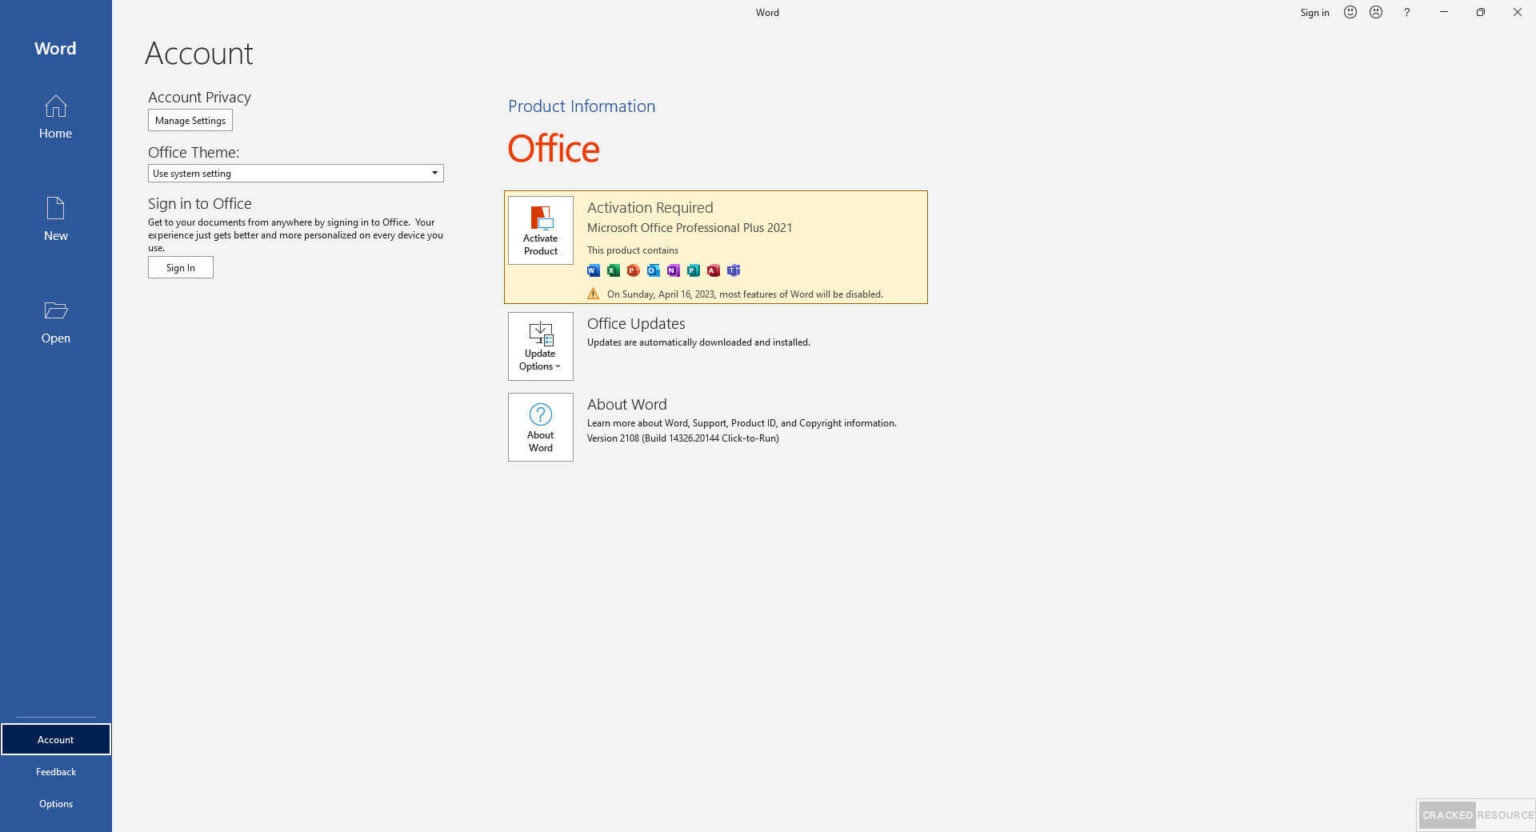Click Sign in at the top right
This screenshot has width=1536, height=832.
point(1314,12)
